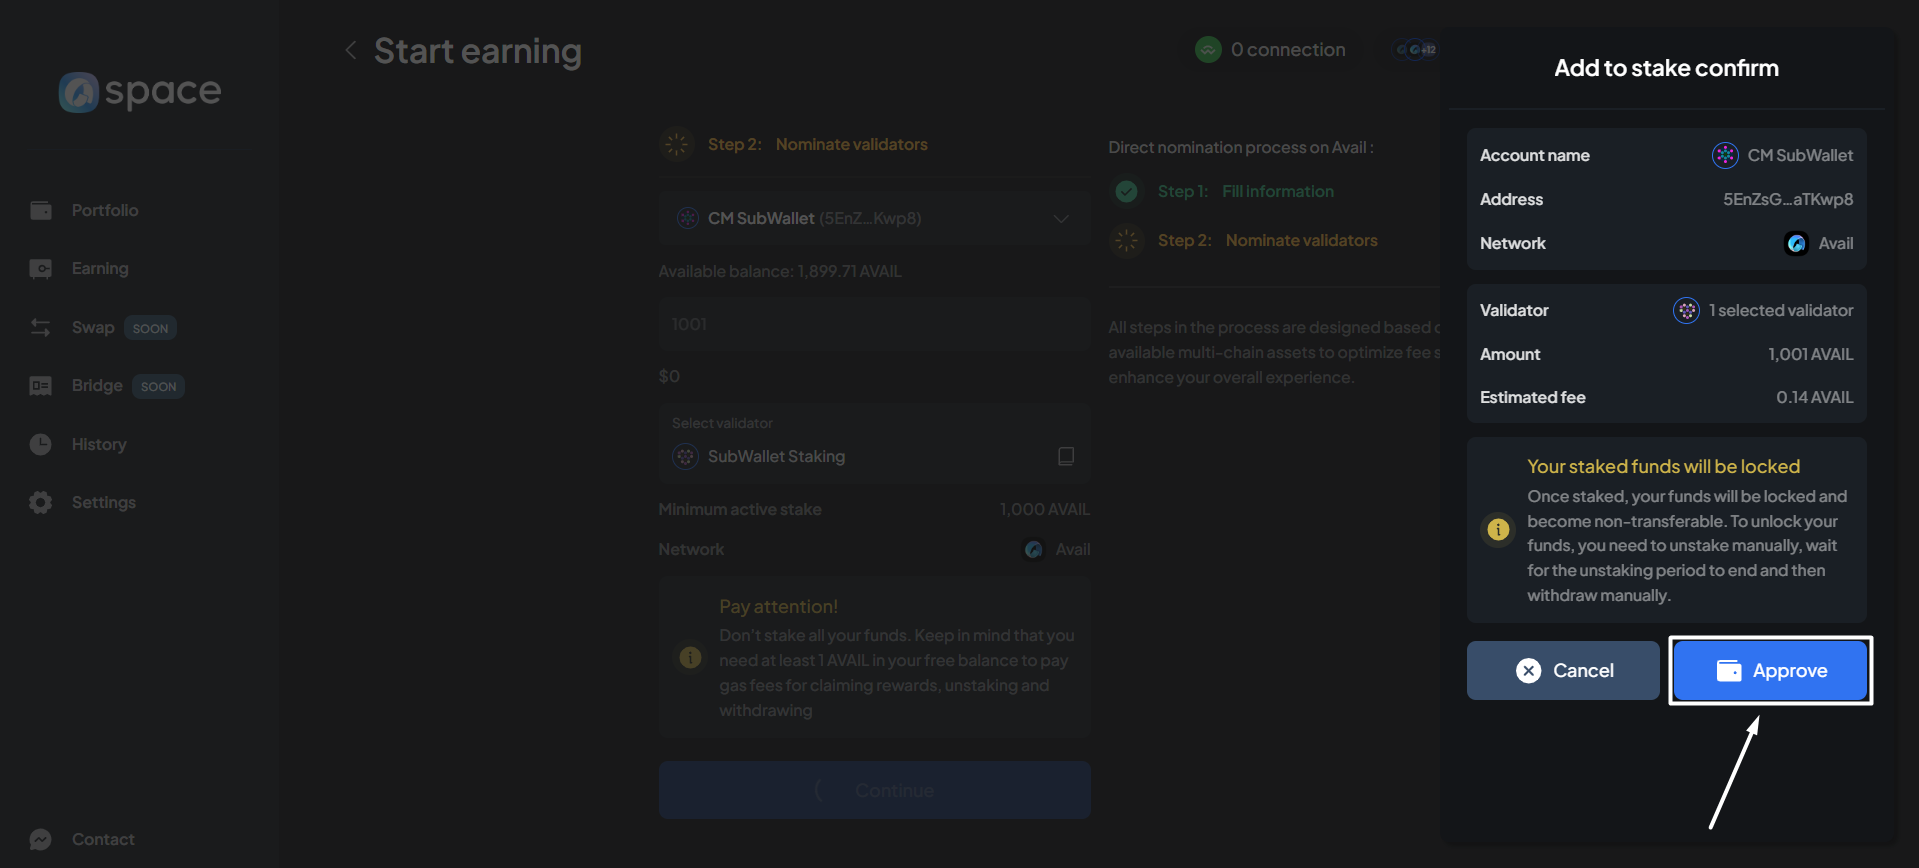Image resolution: width=1919 pixels, height=868 pixels.
Task: Click Step 1: Fill information link
Action: 1245,191
